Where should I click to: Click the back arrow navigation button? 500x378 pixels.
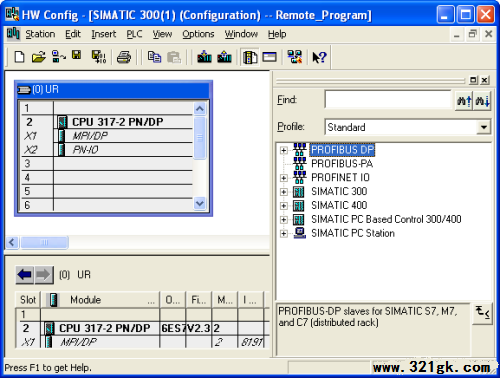point(25,275)
